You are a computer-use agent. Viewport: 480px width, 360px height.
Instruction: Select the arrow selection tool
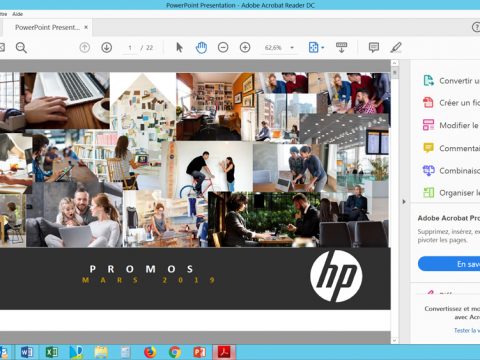179,48
